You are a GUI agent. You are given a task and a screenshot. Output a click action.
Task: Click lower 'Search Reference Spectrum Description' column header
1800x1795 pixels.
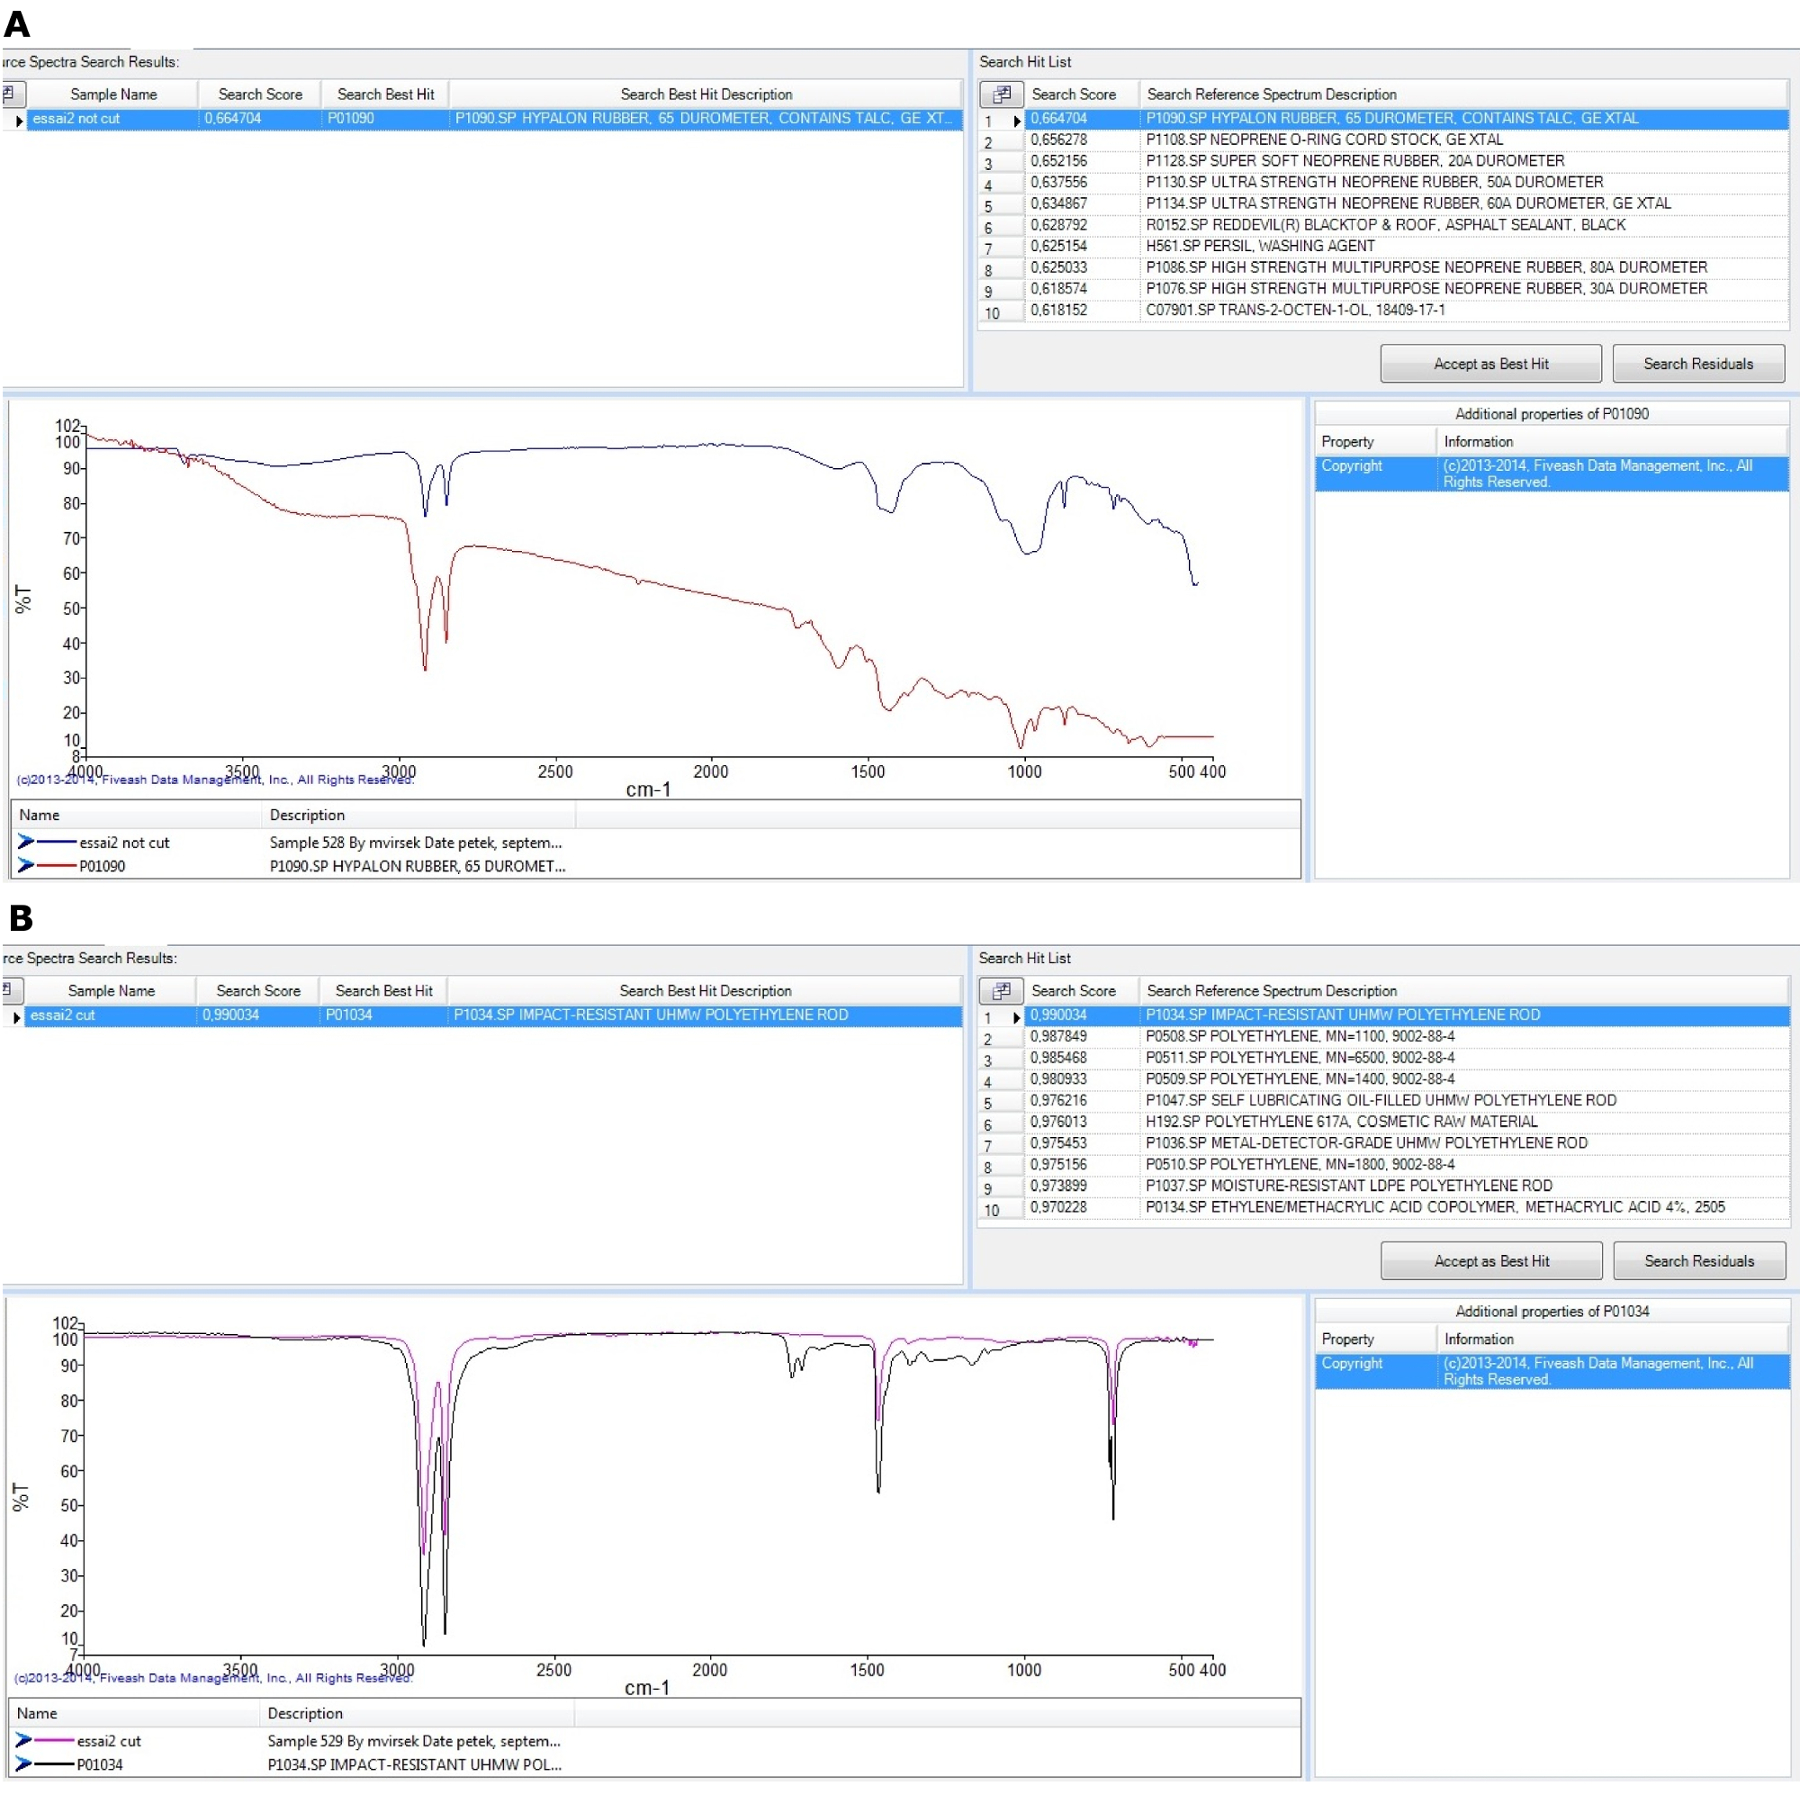coord(1271,990)
